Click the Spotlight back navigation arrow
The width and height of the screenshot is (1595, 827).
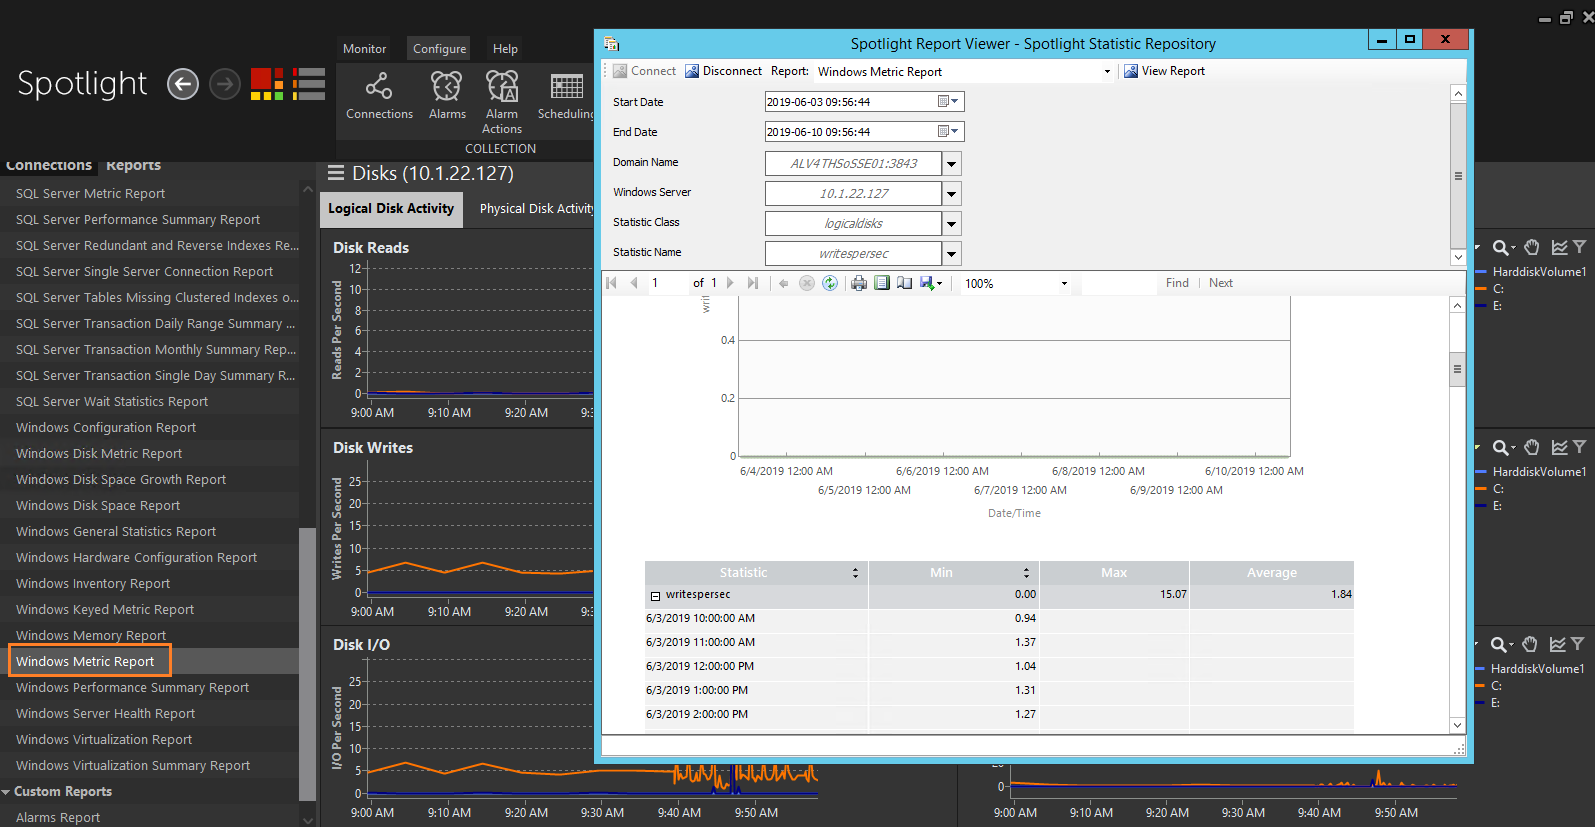click(x=182, y=84)
